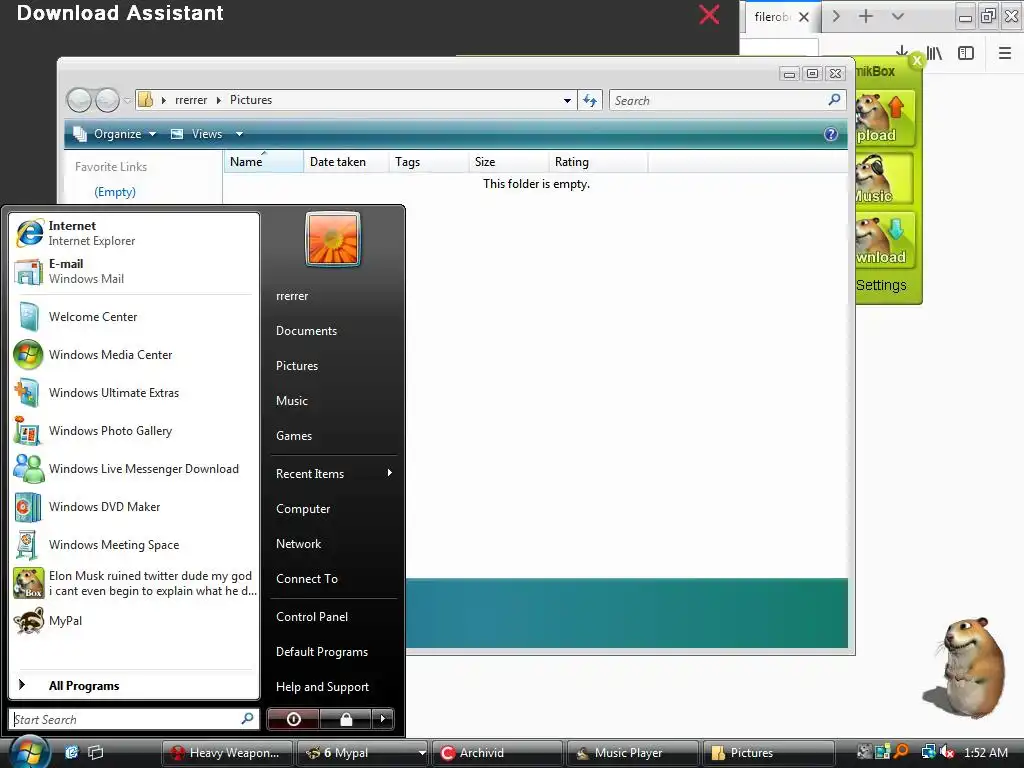Open Internet Explorer from Start menu
The width and height of the screenshot is (1024, 768).
[134, 233]
